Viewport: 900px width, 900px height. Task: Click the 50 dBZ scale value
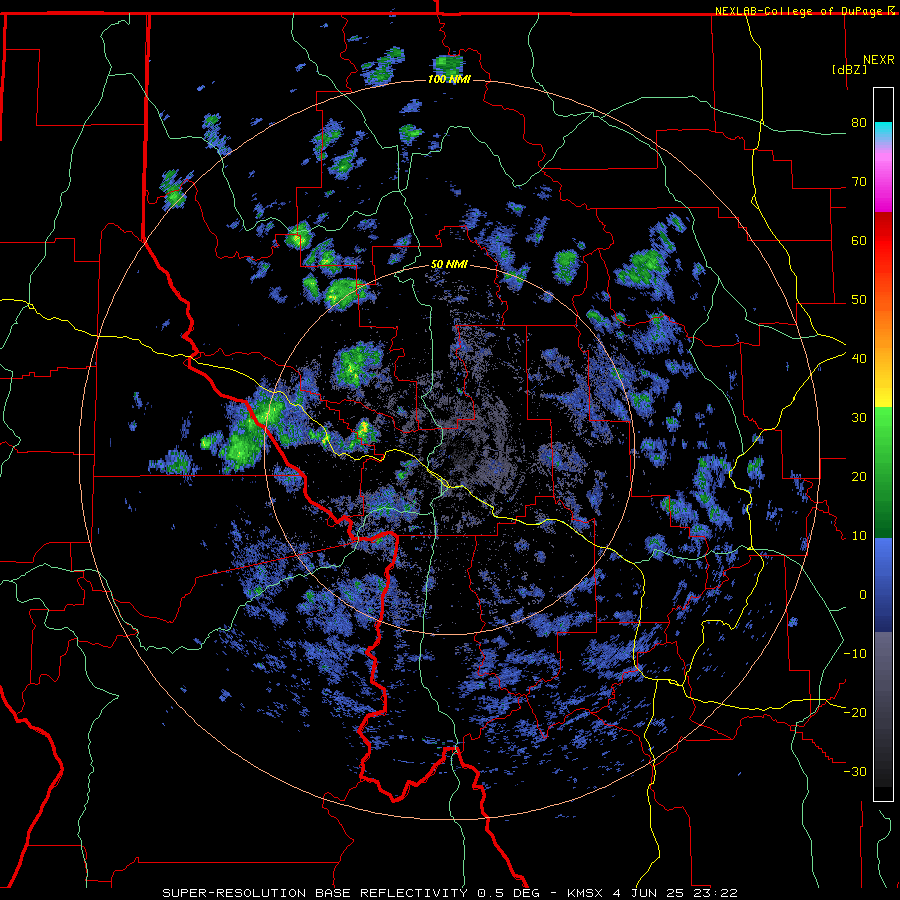(x=859, y=300)
